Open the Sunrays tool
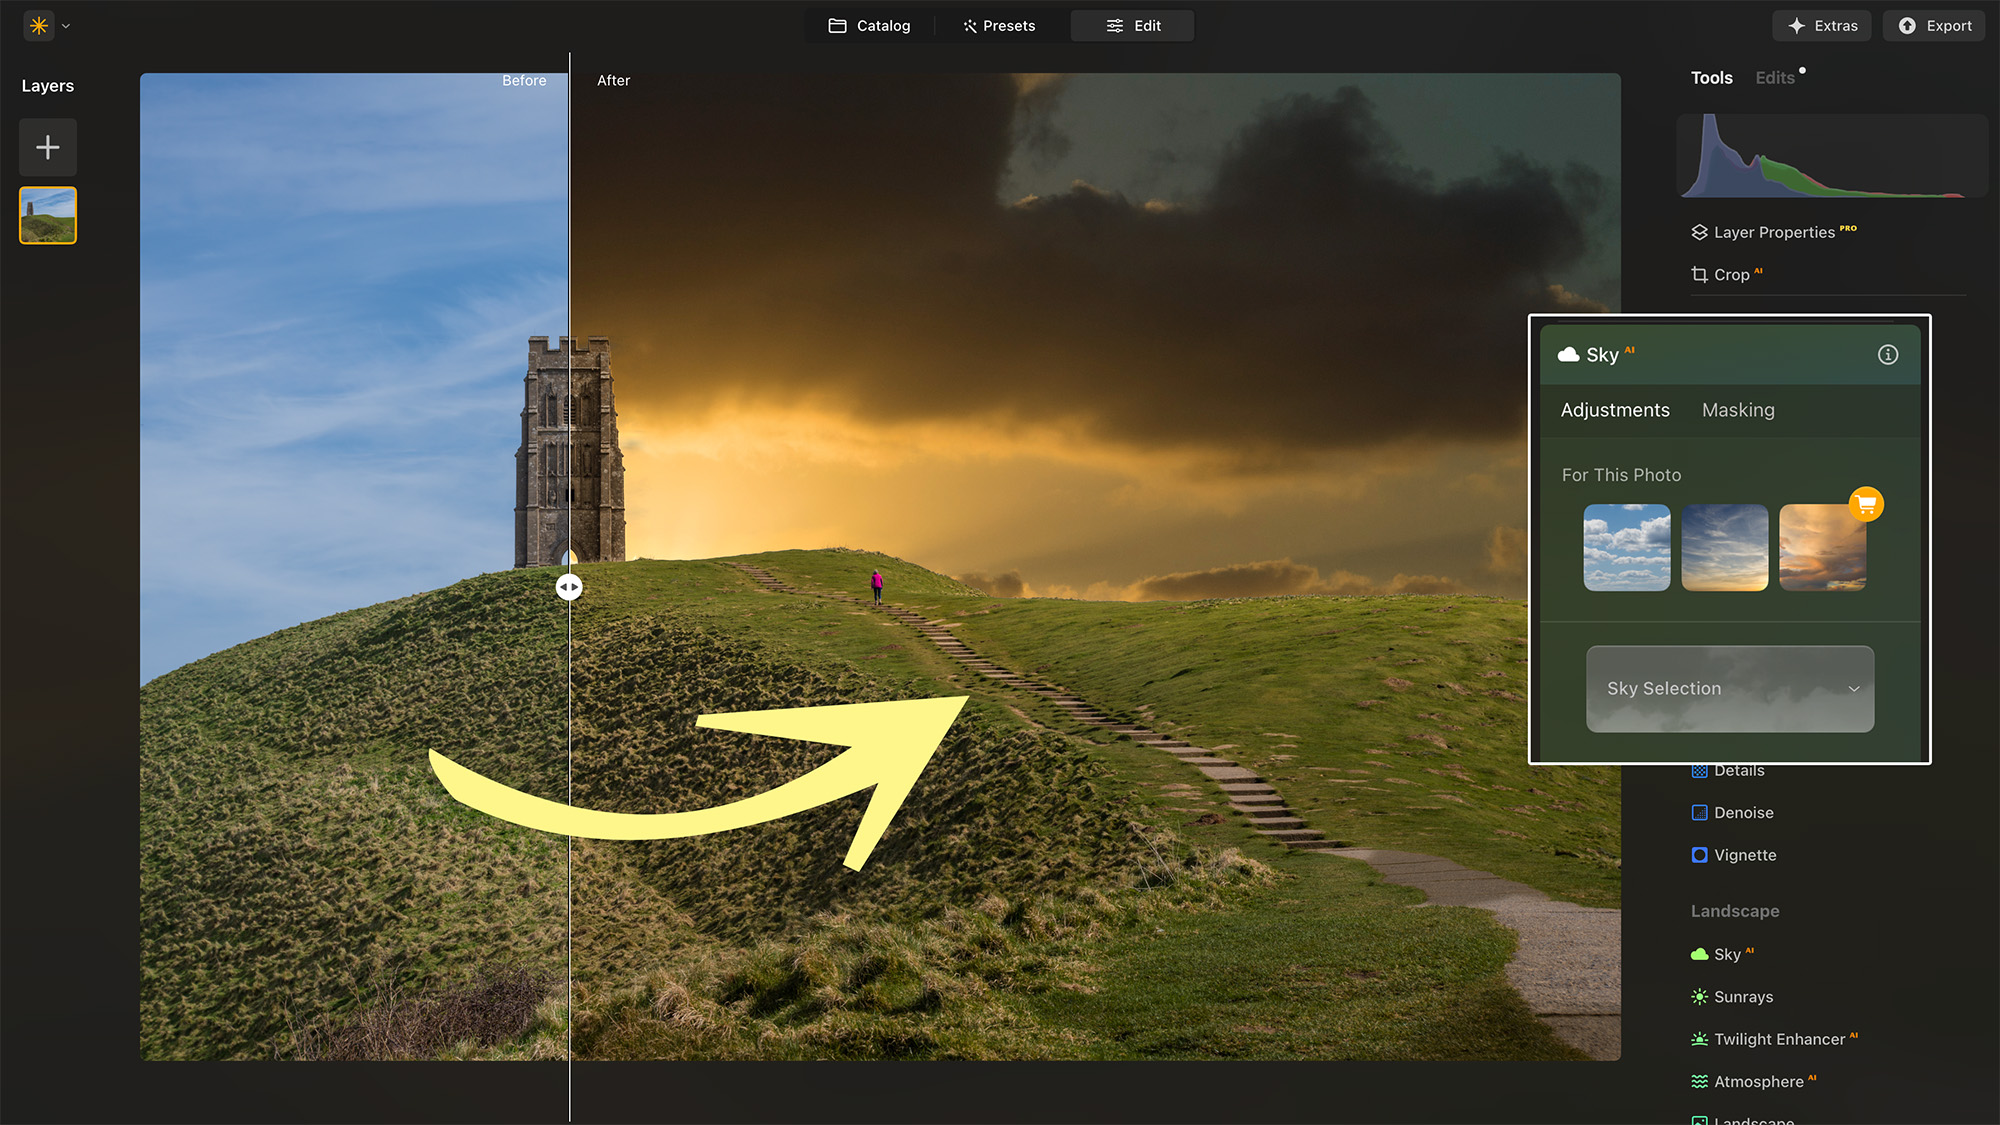Viewport: 2000px width, 1125px height. (x=1732, y=997)
